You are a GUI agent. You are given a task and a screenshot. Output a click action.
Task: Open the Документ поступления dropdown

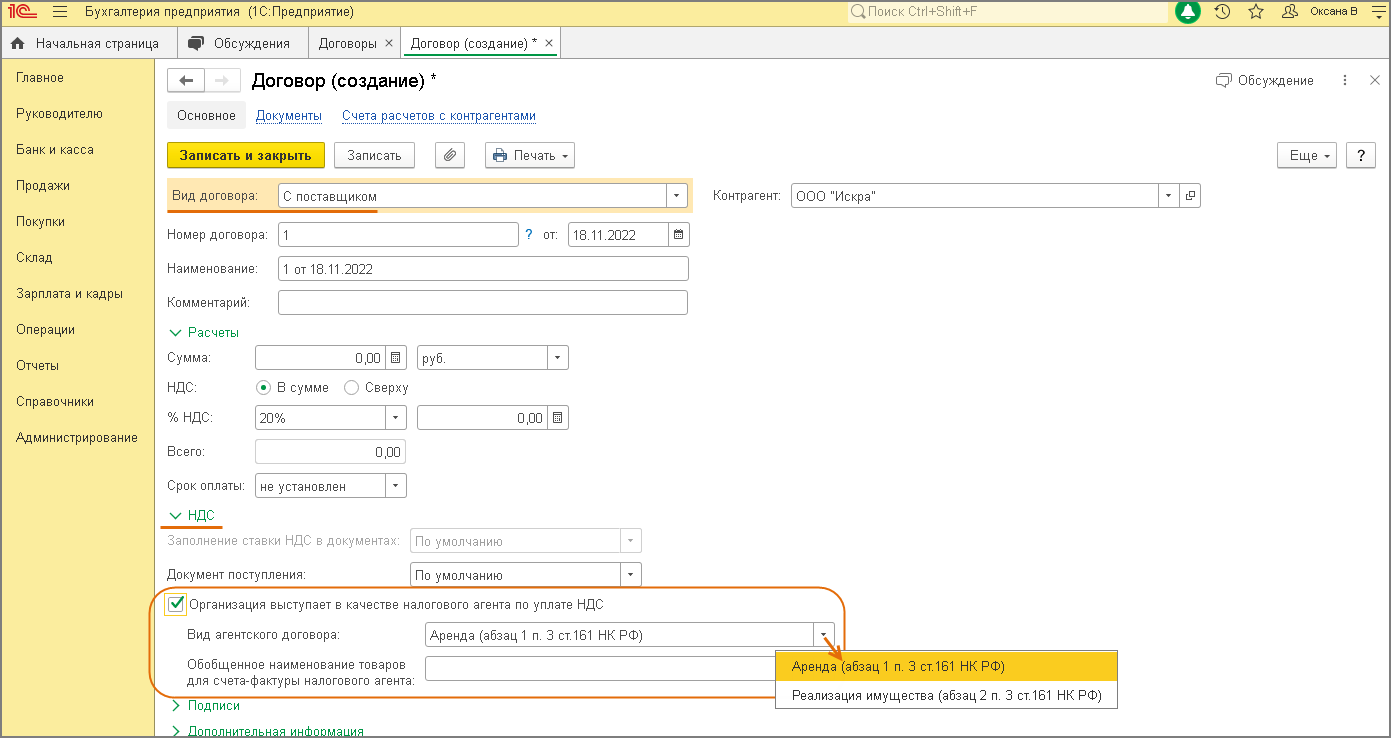(630, 575)
